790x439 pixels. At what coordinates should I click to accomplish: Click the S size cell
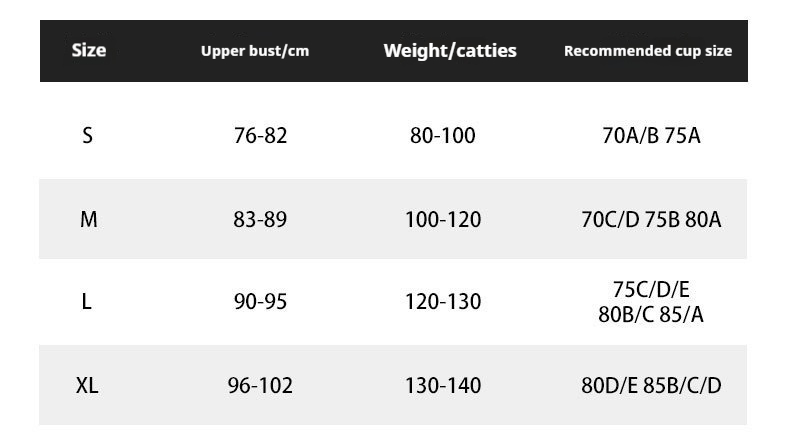[x=88, y=136]
